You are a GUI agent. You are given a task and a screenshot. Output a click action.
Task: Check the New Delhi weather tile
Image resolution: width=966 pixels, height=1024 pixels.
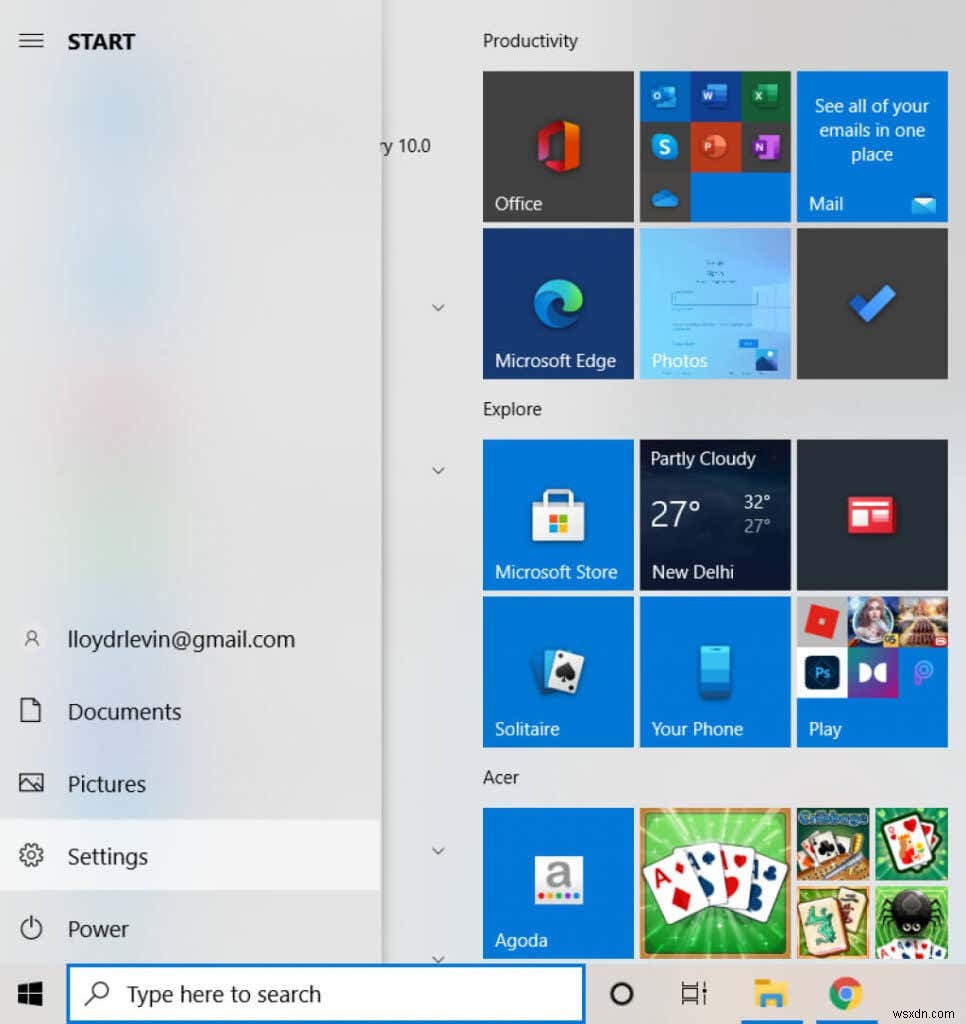714,514
